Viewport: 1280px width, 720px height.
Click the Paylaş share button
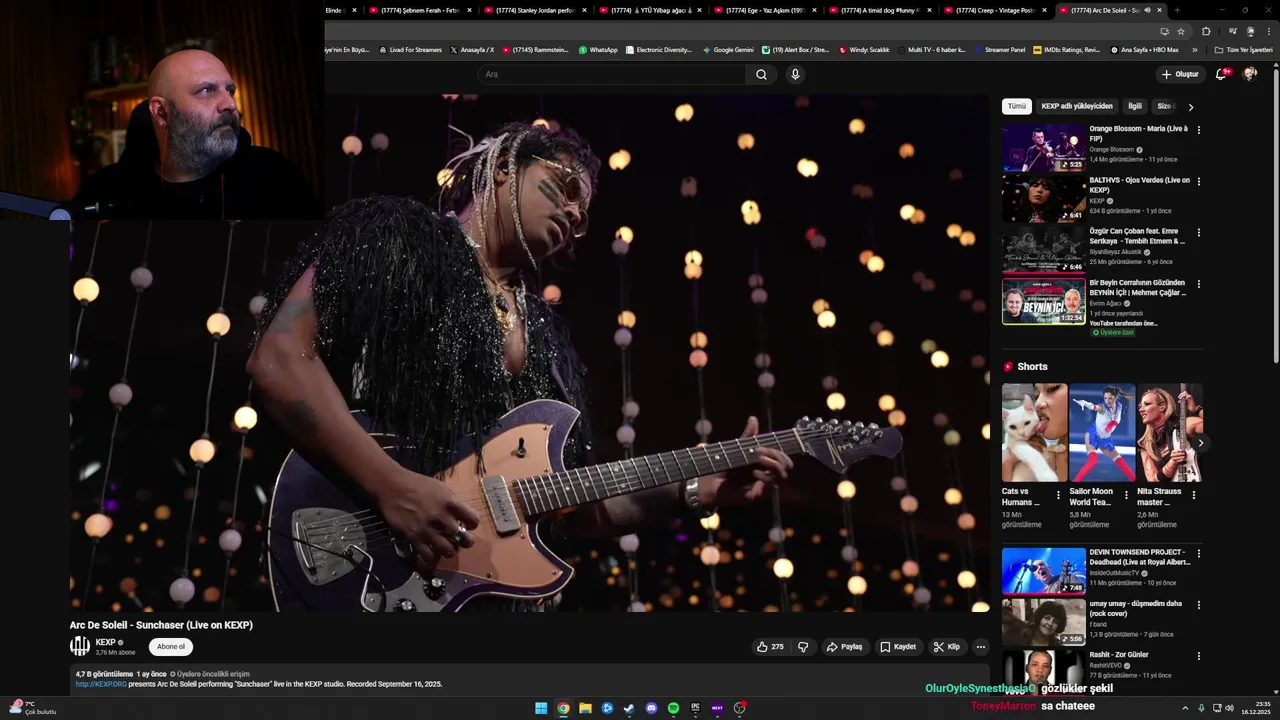[x=844, y=647]
